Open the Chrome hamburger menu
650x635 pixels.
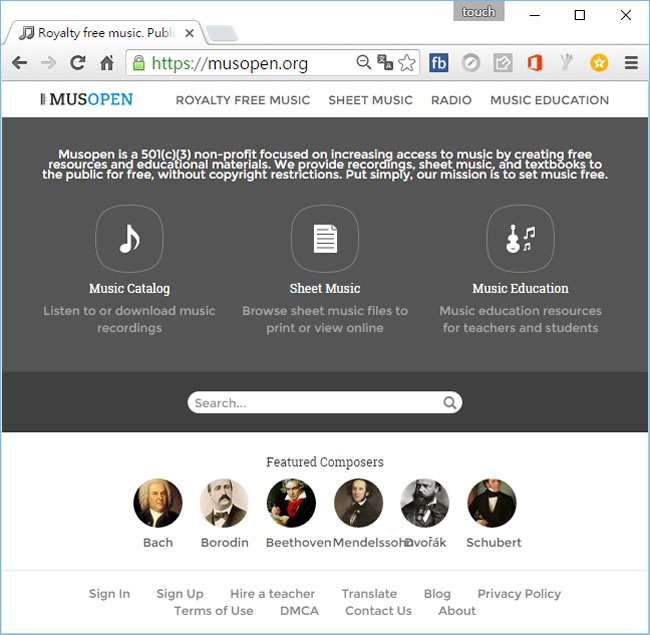pos(631,63)
